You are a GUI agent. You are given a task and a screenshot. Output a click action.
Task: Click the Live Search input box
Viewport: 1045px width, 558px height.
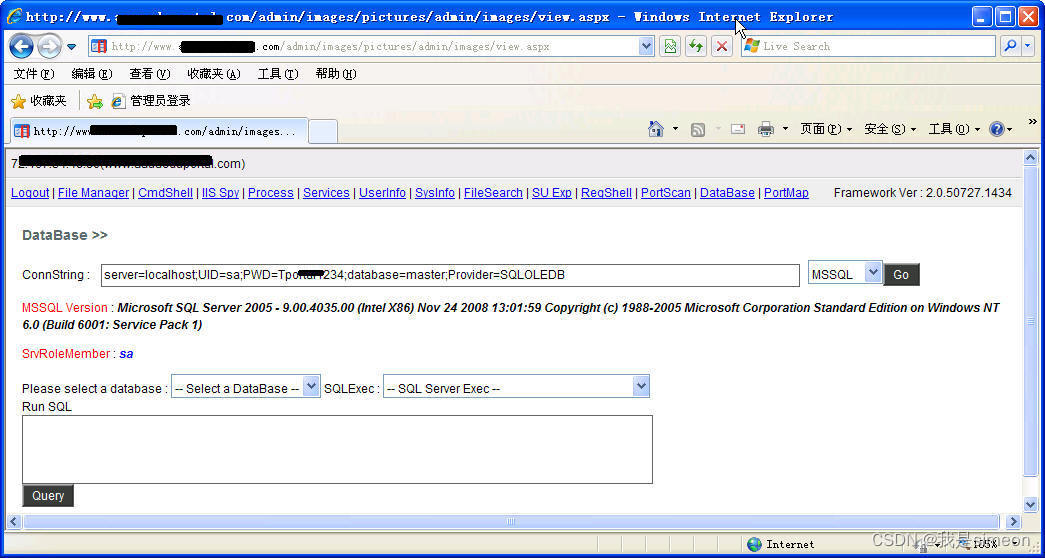868,46
